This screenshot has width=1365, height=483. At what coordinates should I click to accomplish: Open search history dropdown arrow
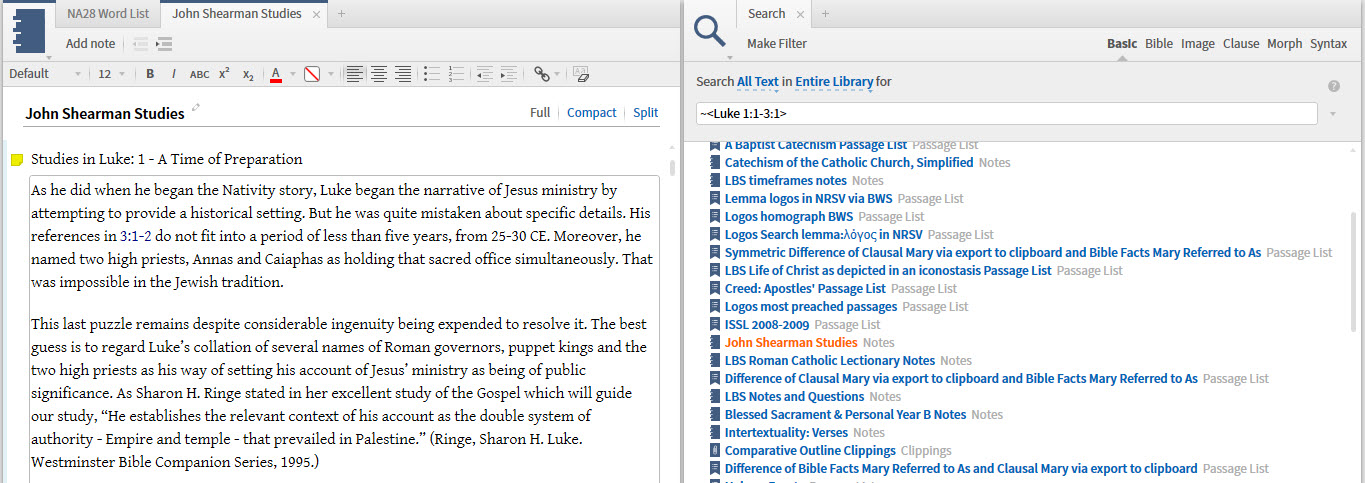(1334, 114)
